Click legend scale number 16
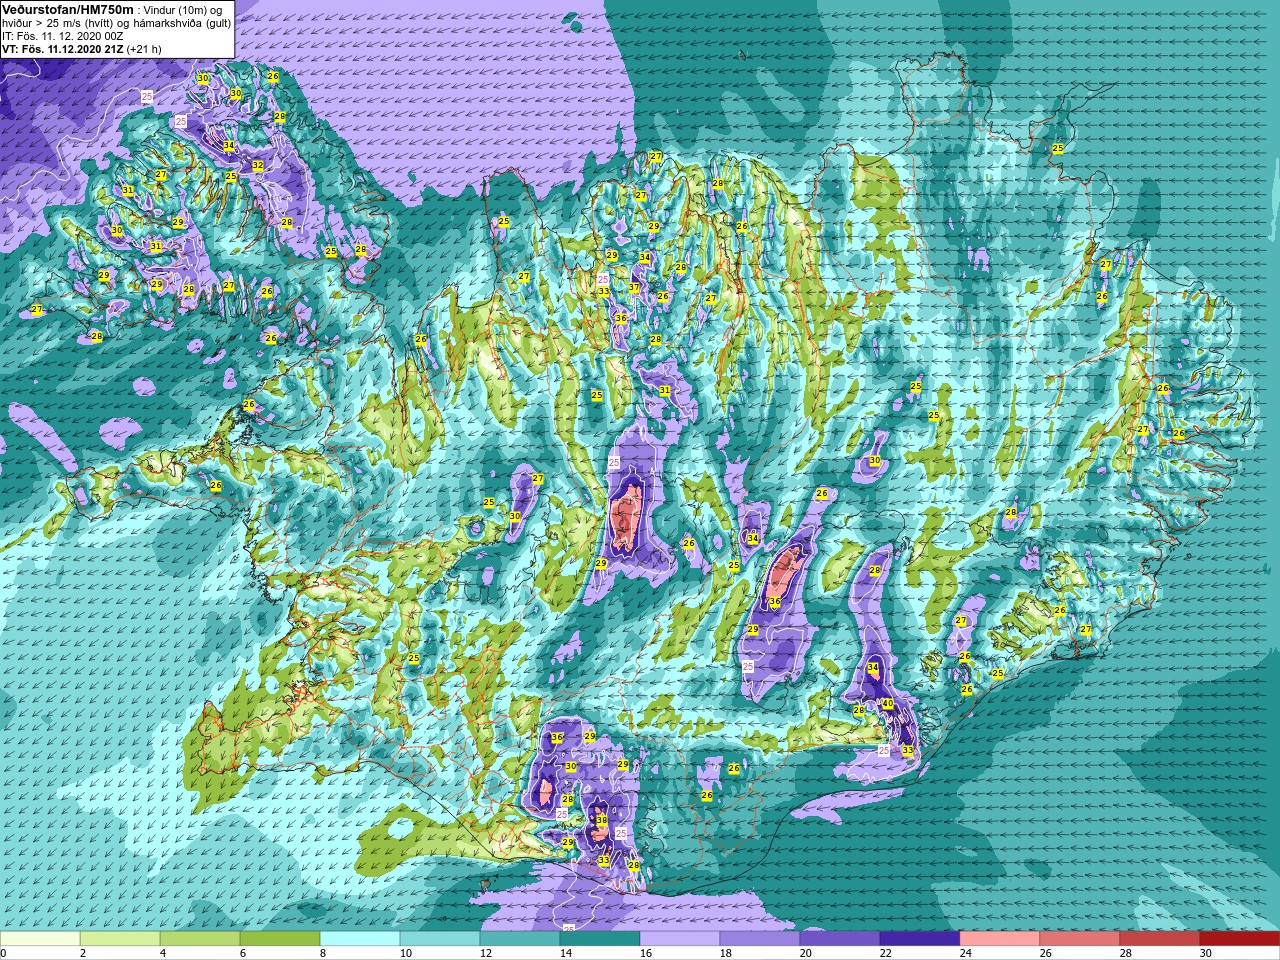Viewport: 1280px width, 960px height. [646, 953]
